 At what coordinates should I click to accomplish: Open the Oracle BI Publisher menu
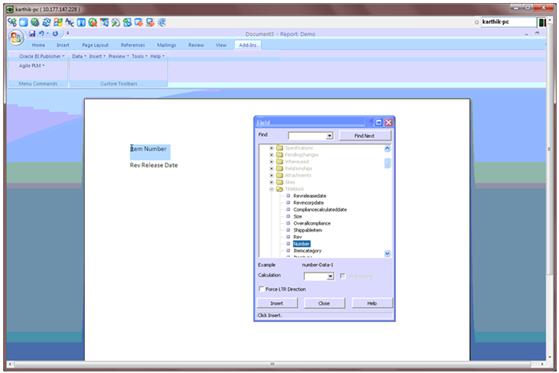point(42,56)
